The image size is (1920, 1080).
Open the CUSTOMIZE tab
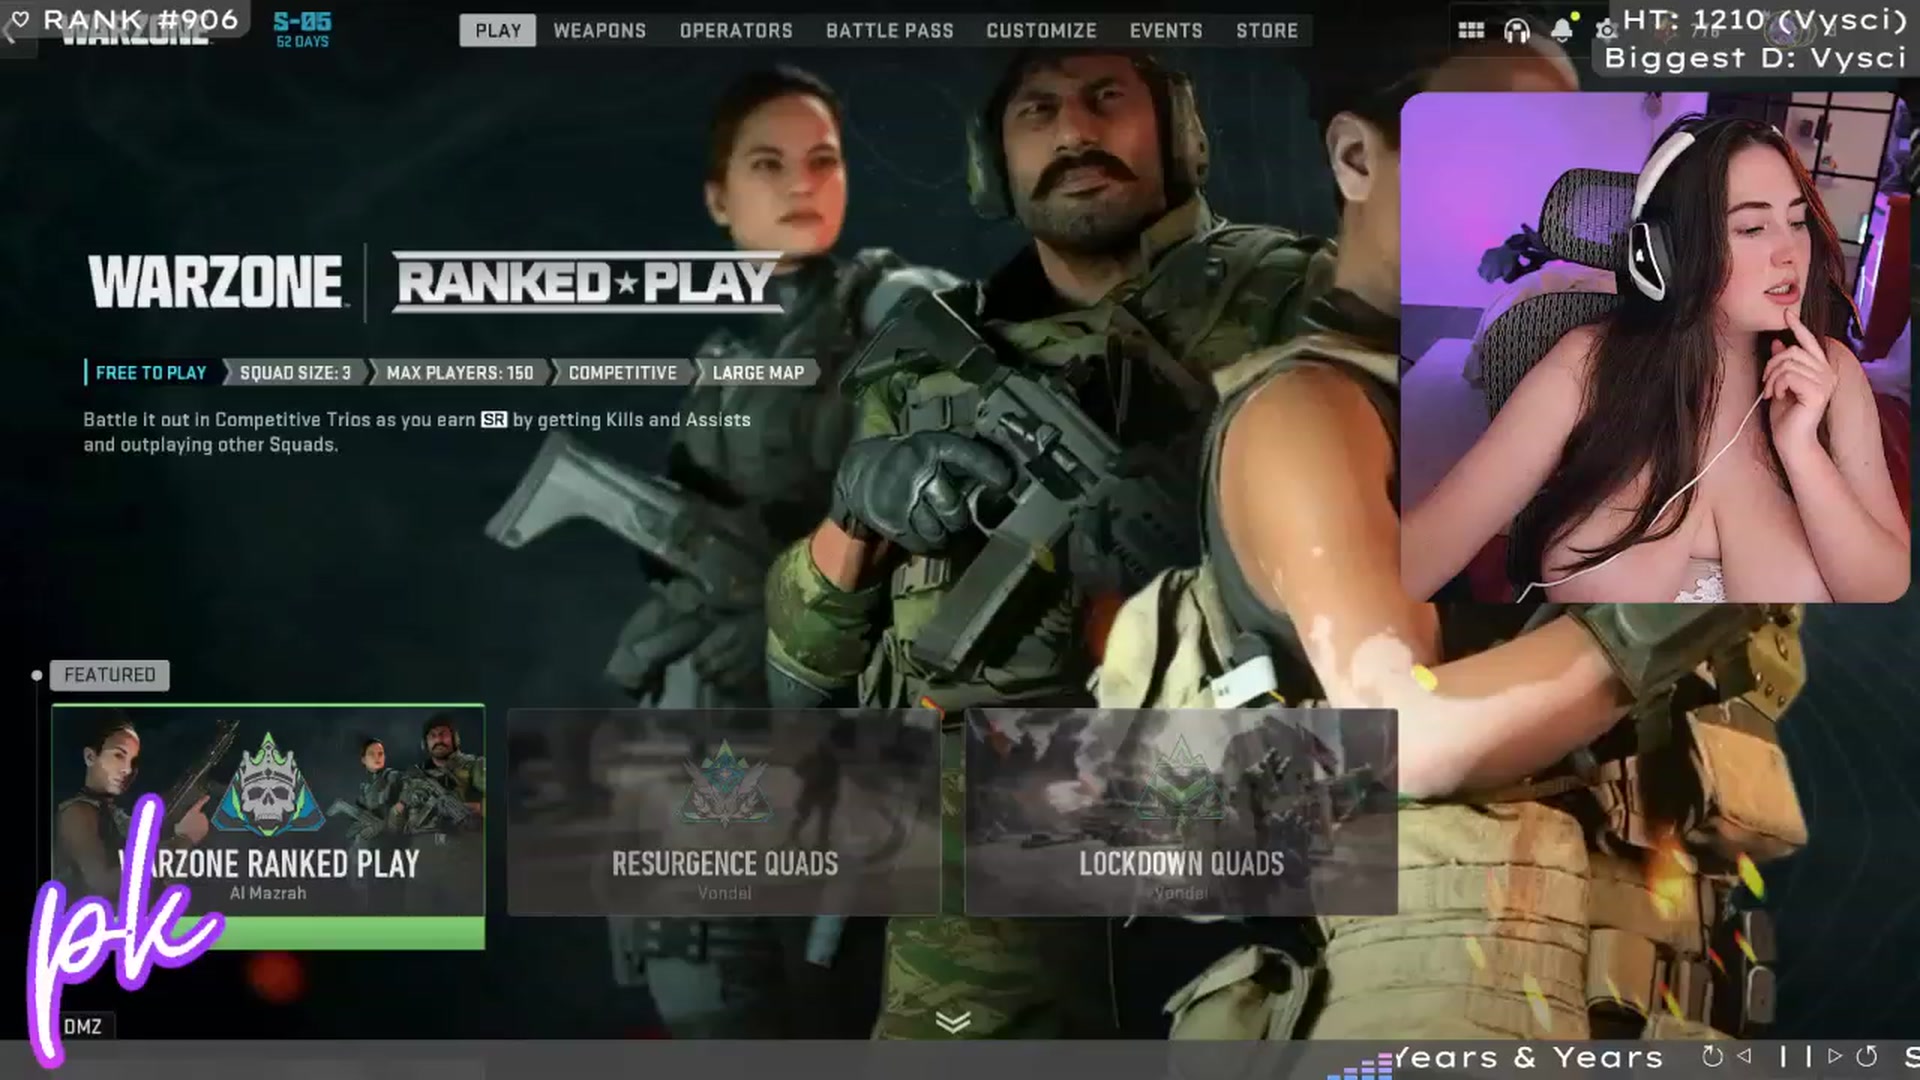pyautogui.click(x=1042, y=31)
